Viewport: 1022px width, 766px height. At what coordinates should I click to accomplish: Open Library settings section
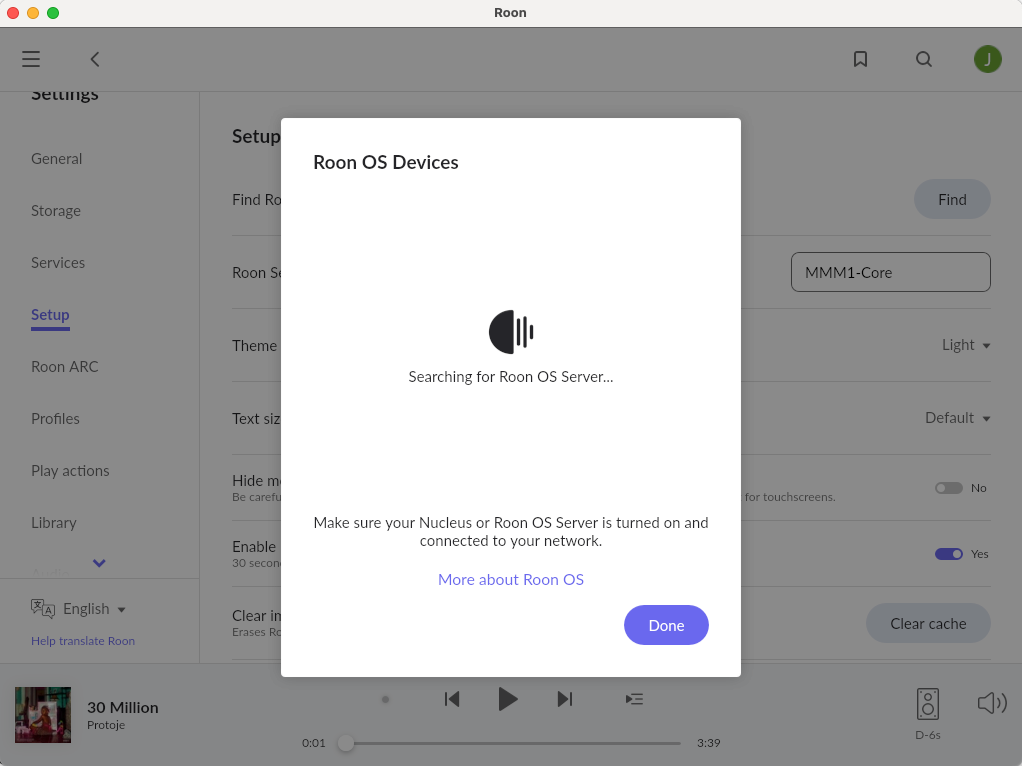pyautogui.click(x=53, y=523)
